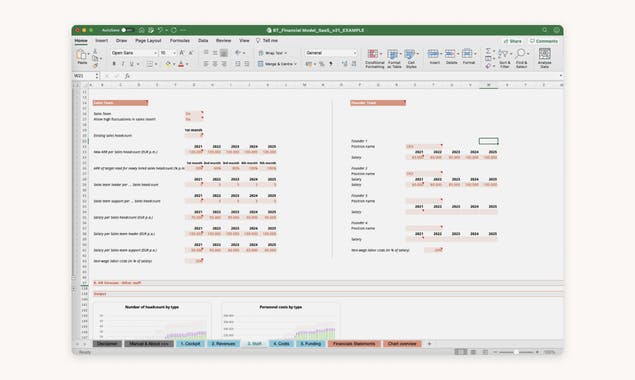Click the Decrease Indent icon

pos(238,64)
